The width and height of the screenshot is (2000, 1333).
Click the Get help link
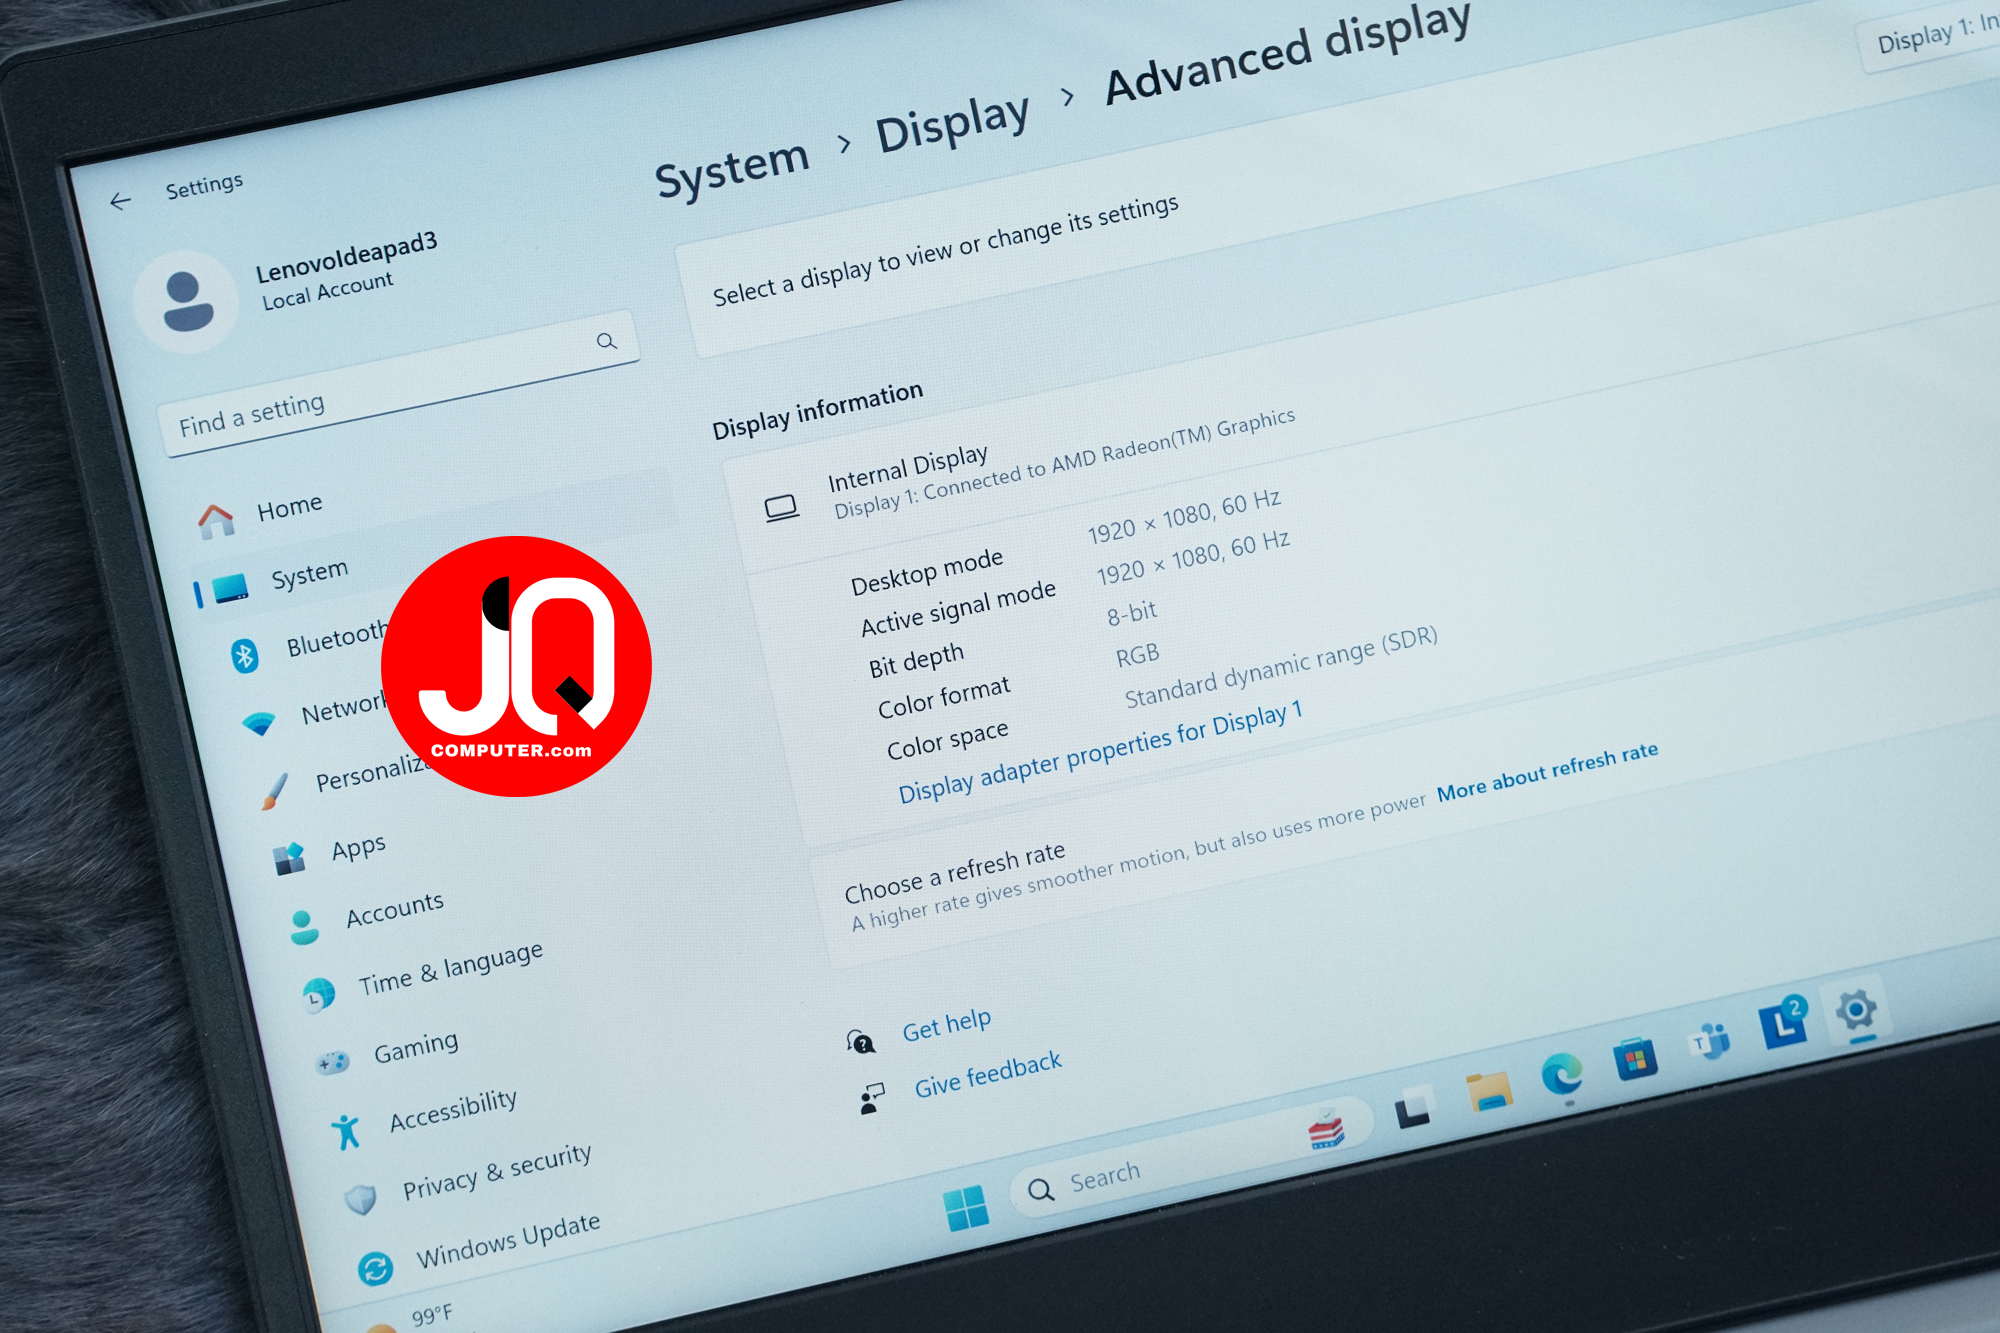click(946, 1024)
